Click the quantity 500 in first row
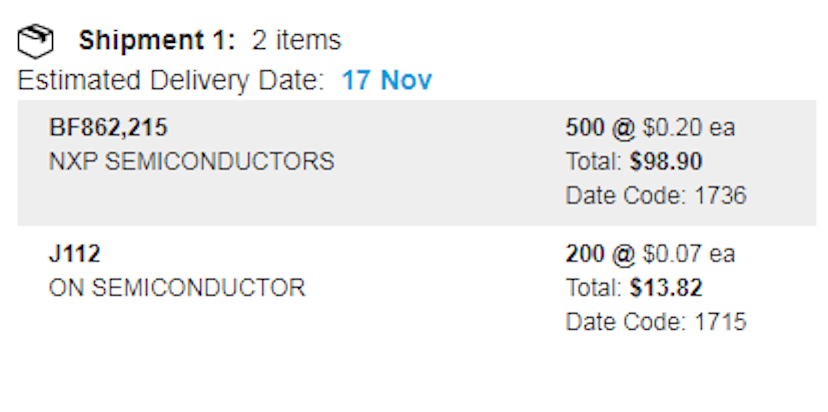This screenshot has height=412, width=828. 585,127
